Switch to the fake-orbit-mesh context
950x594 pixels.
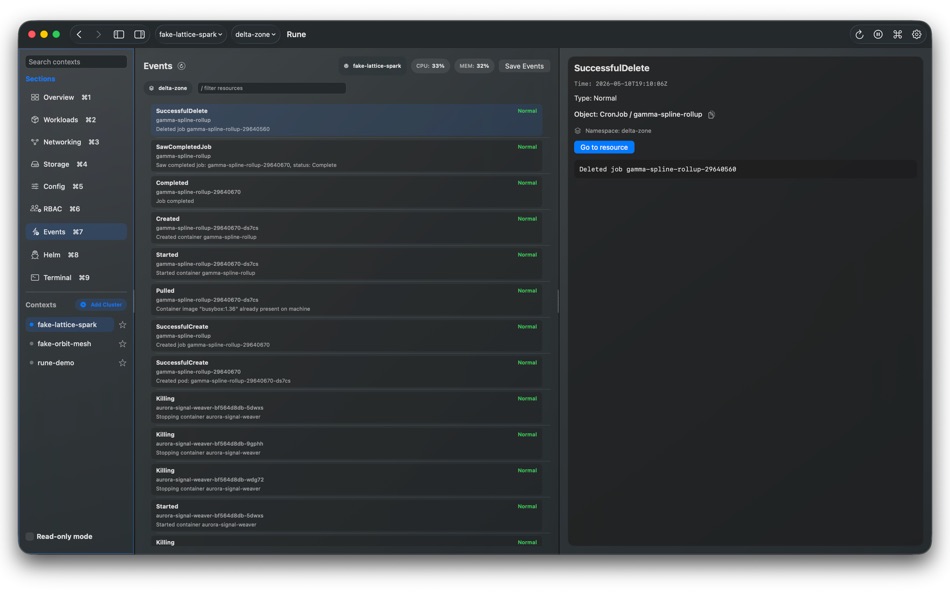coord(70,344)
